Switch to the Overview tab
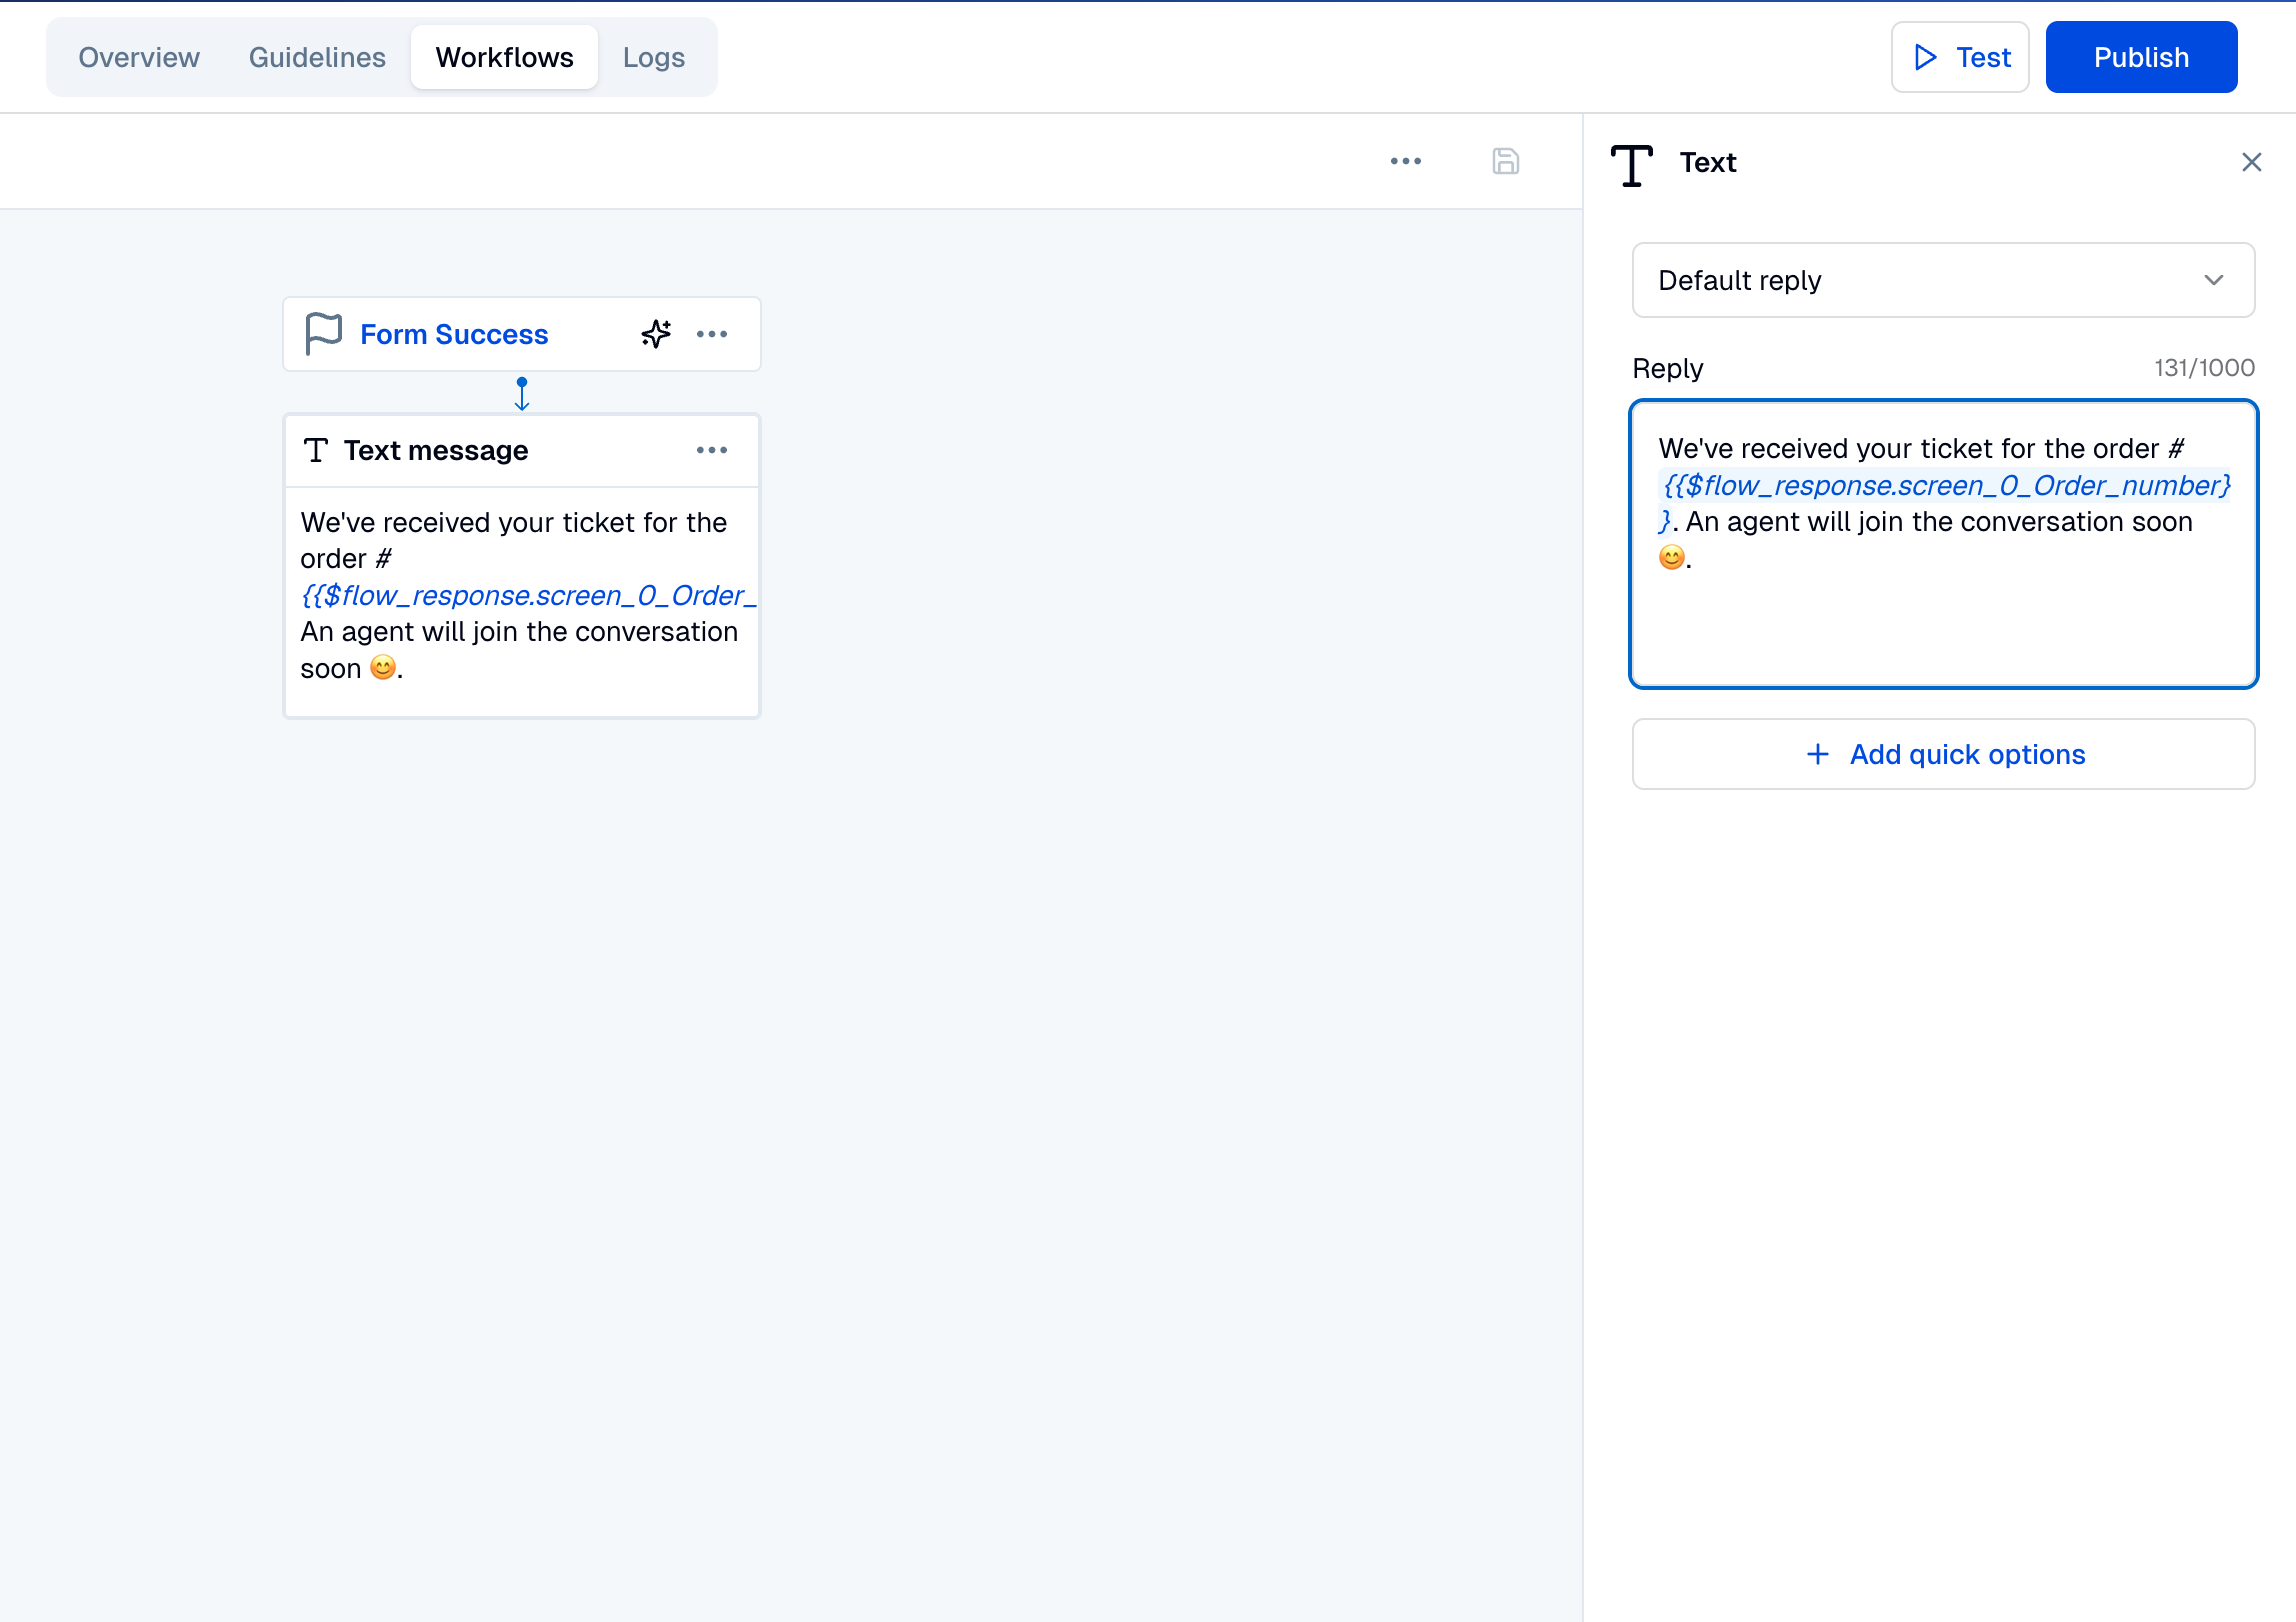The width and height of the screenshot is (2296, 1622). [x=139, y=58]
